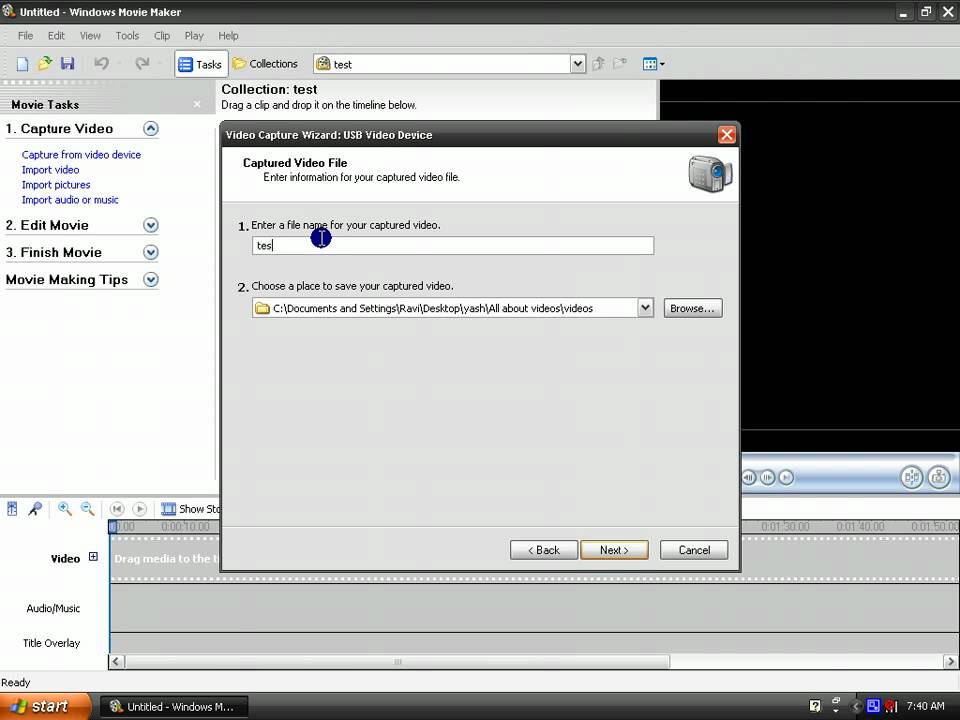
Task: Redo the action in toolbar
Action: [142, 64]
